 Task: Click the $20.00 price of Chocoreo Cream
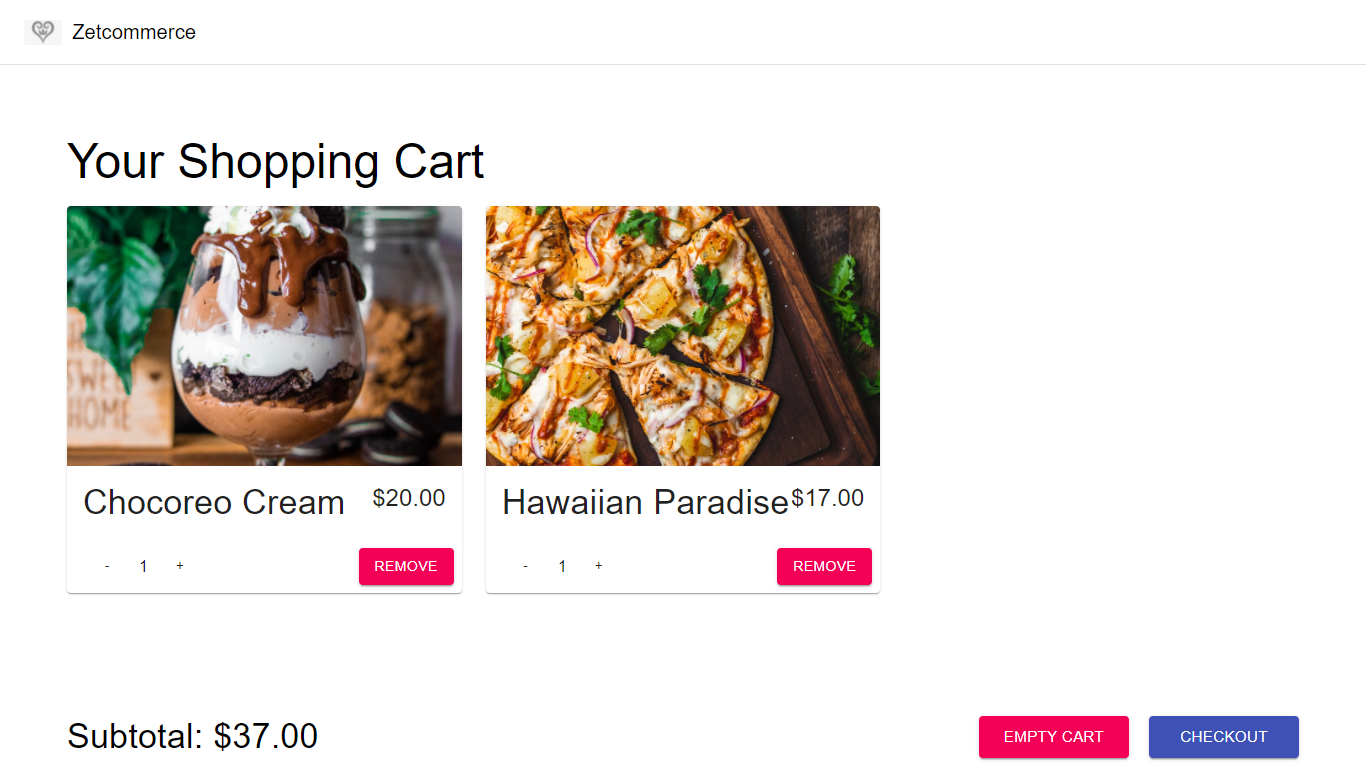point(409,498)
